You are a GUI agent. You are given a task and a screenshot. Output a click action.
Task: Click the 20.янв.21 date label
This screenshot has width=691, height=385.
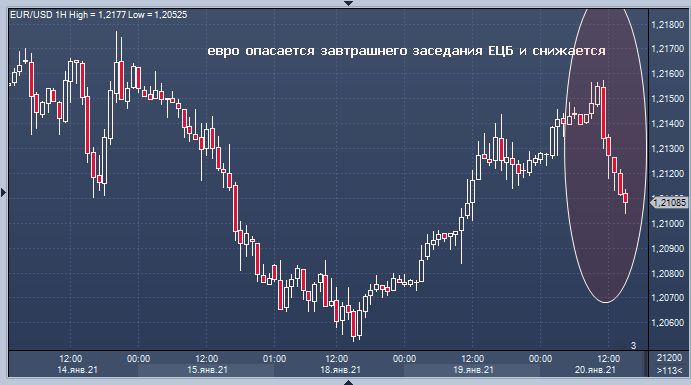pyautogui.click(x=595, y=370)
